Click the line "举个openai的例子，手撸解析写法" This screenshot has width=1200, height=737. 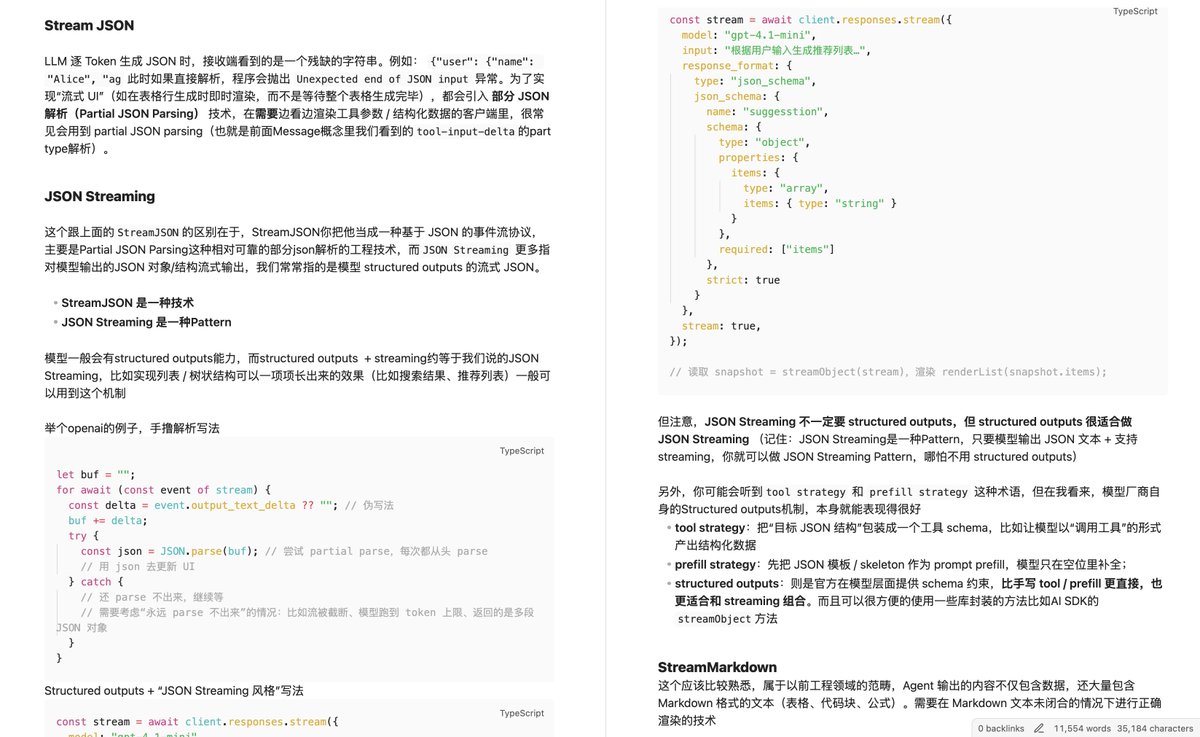coord(132,428)
